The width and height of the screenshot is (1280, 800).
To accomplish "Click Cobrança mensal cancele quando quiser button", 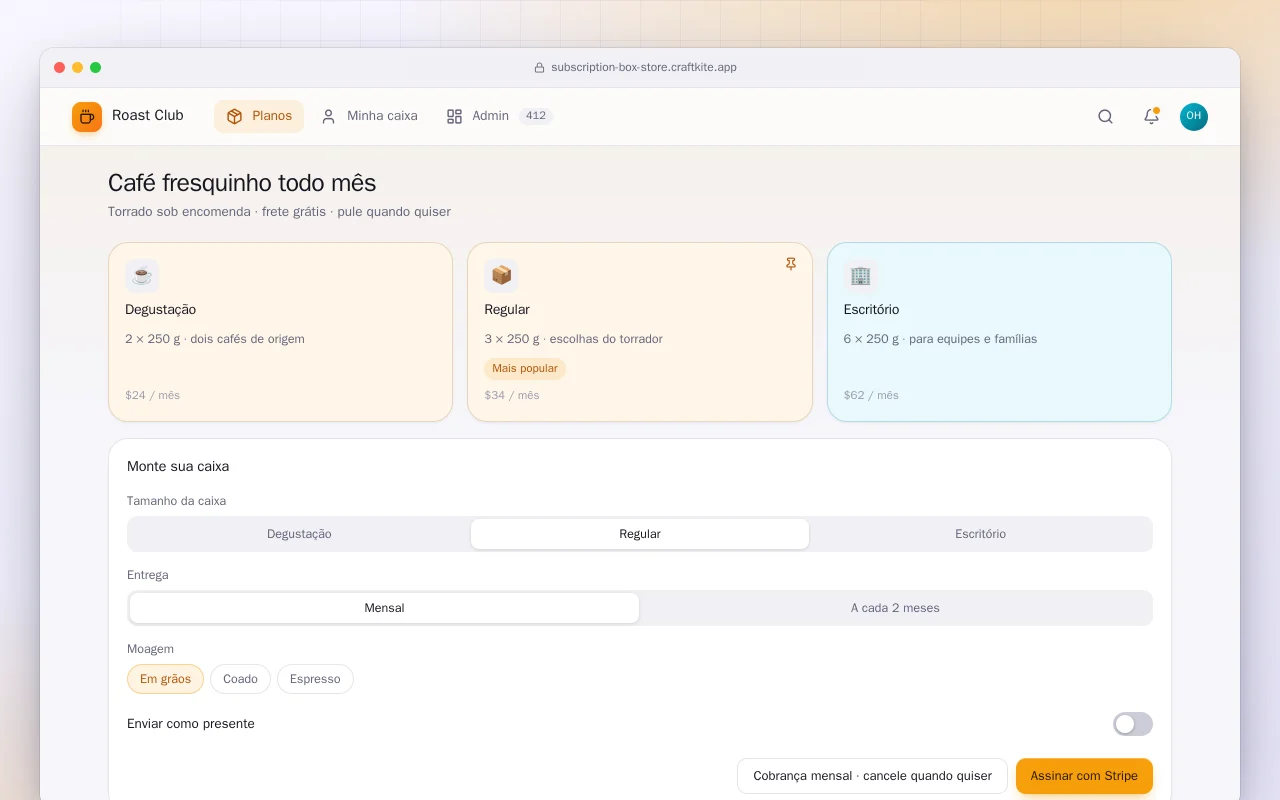I will pos(872,776).
